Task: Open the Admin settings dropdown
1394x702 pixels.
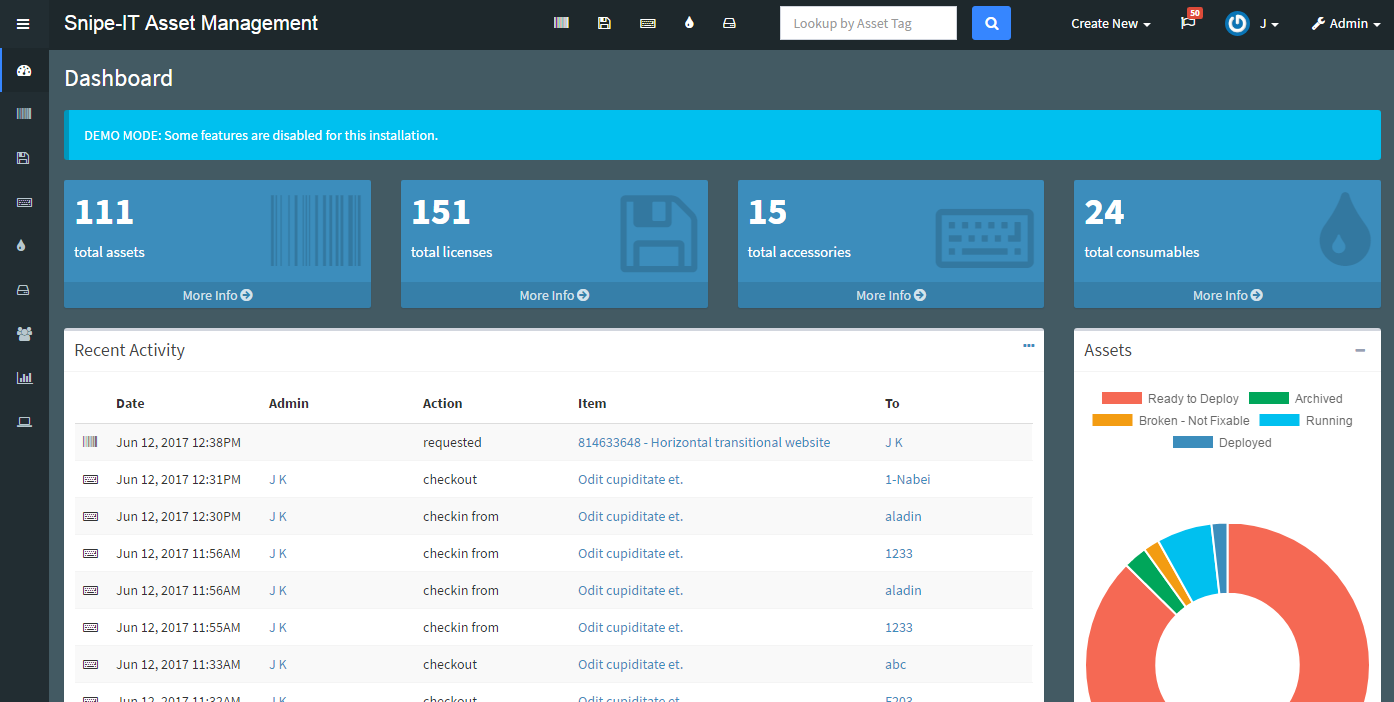Action: point(1345,23)
